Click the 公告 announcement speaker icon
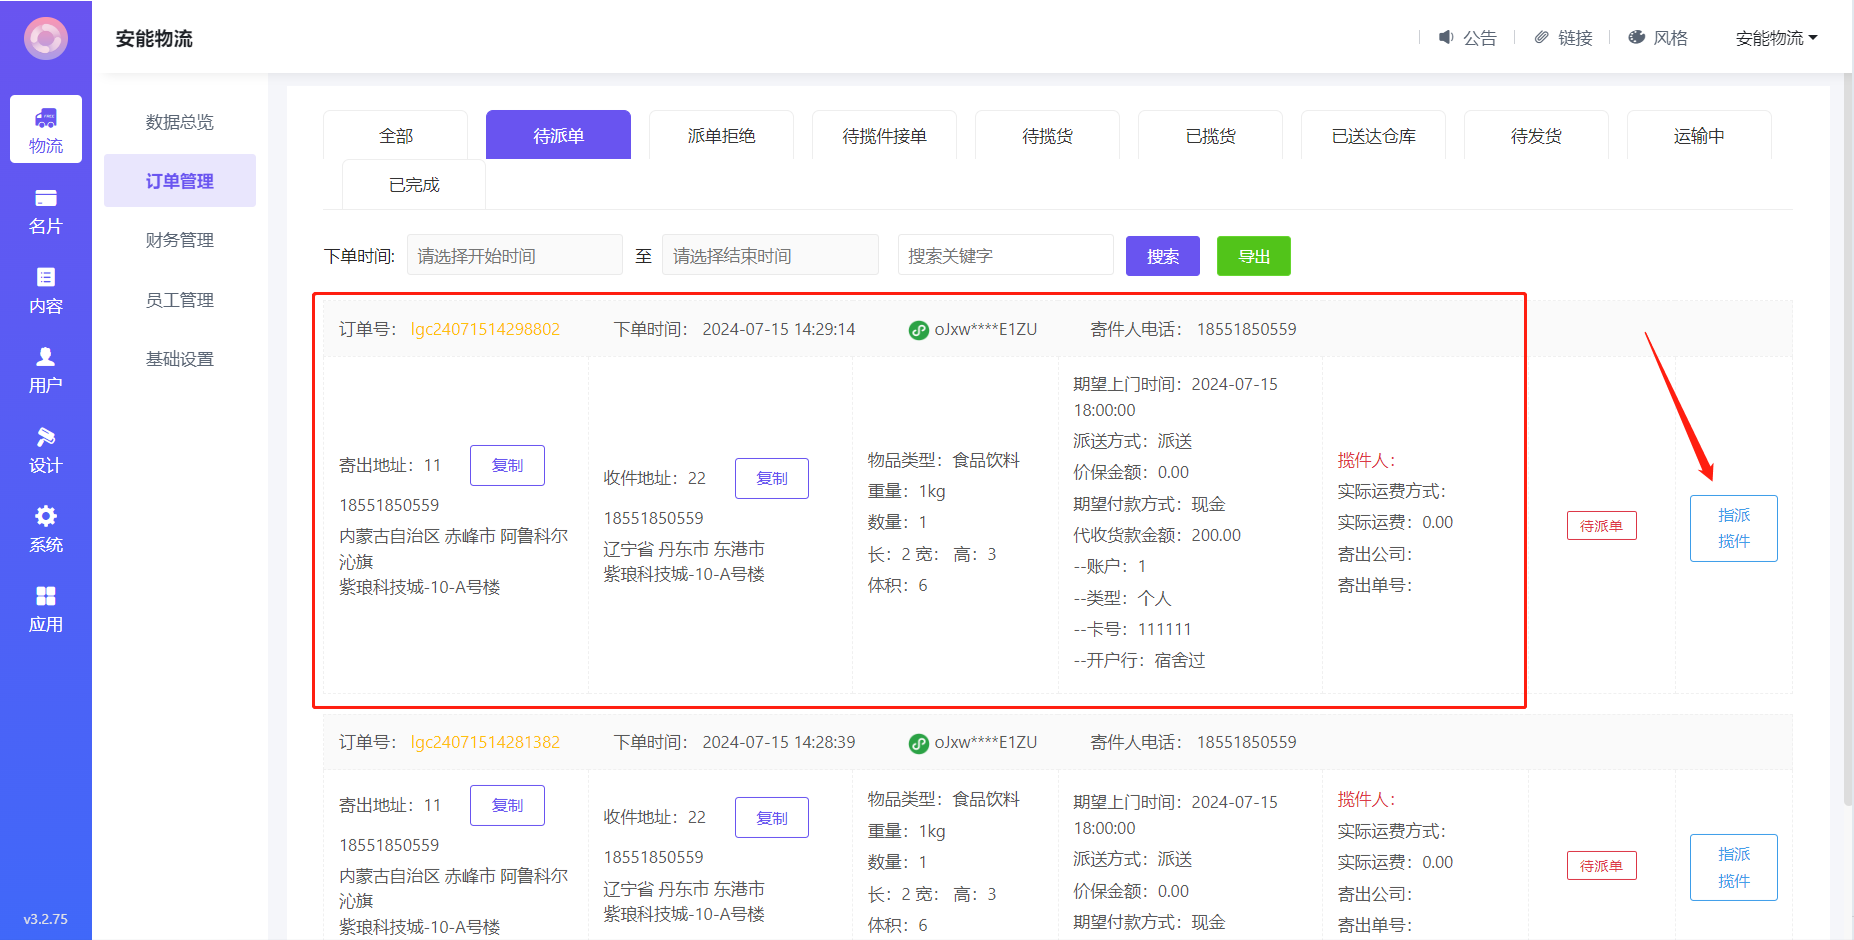1854x940 pixels. click(1446, 37)
